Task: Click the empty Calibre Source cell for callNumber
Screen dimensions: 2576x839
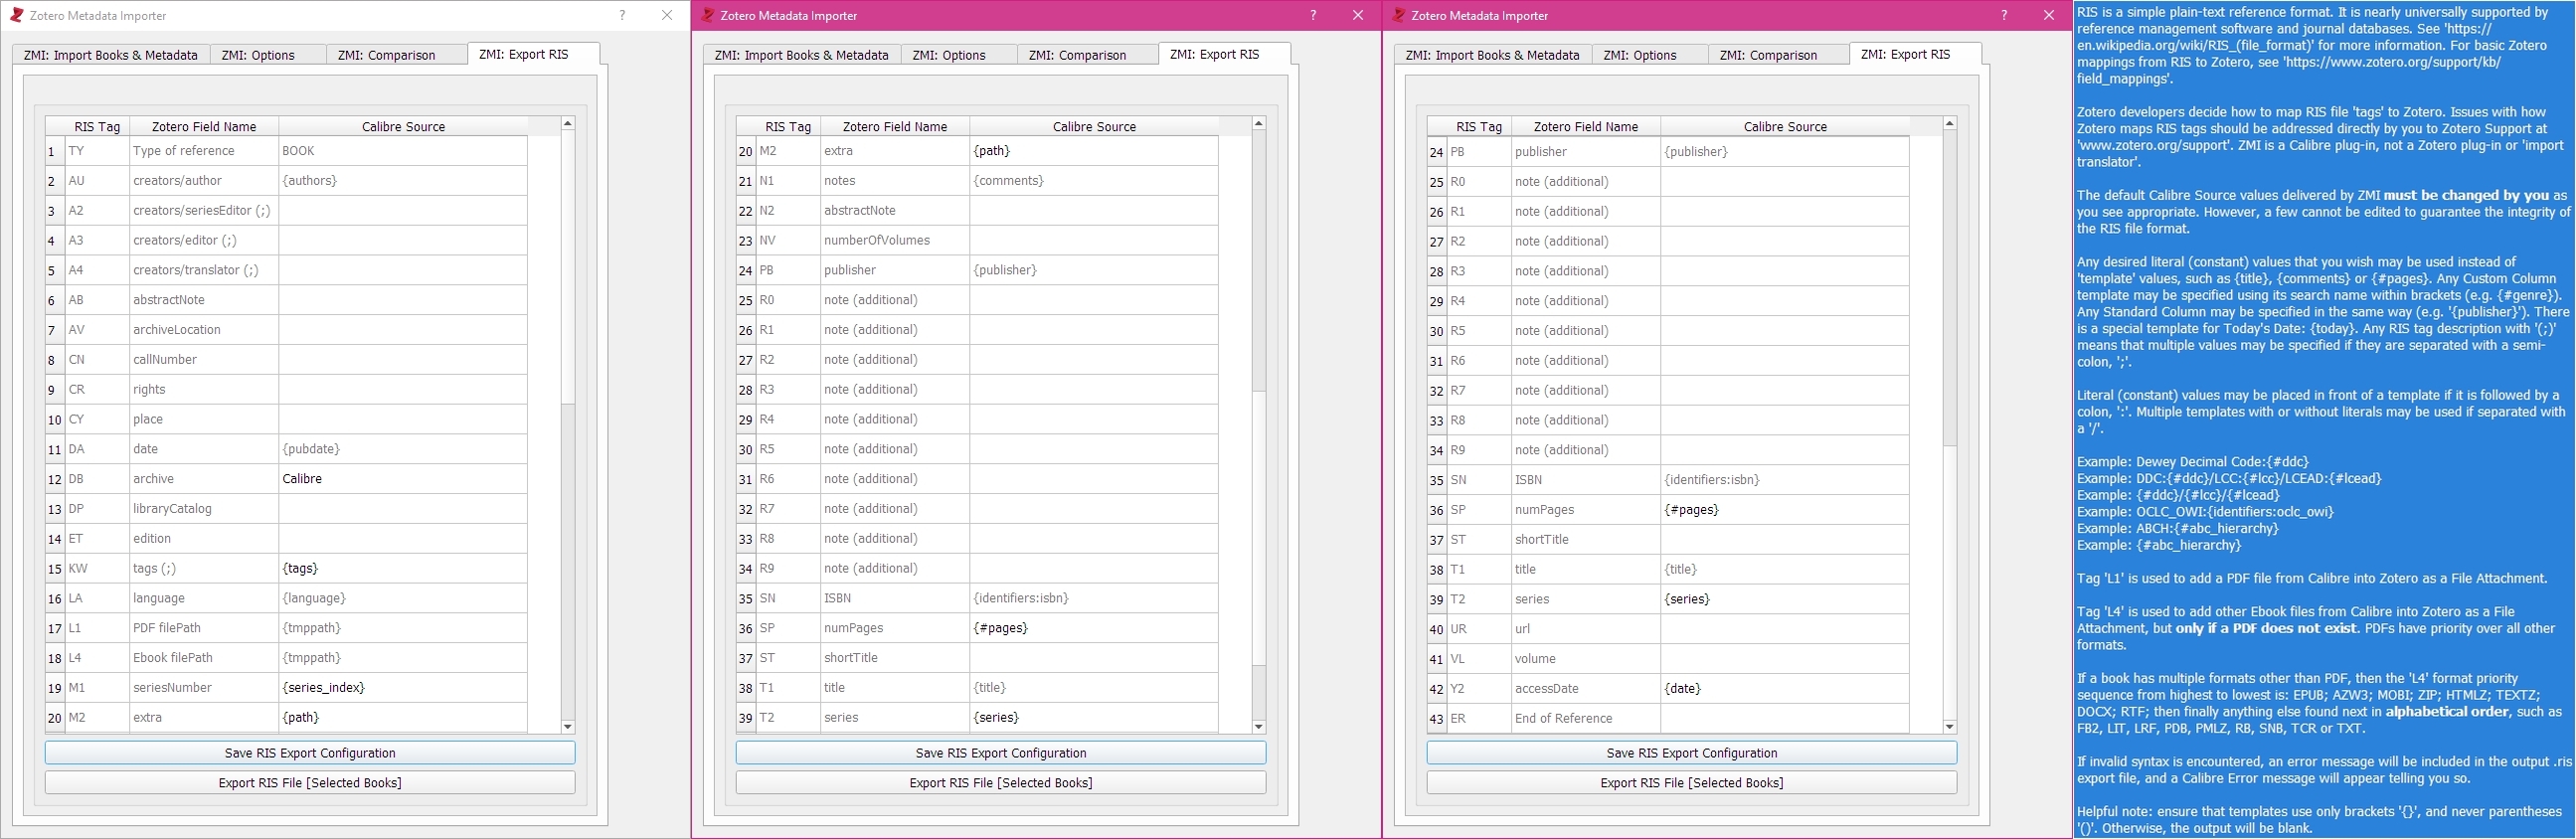Action: pos(403,359)
